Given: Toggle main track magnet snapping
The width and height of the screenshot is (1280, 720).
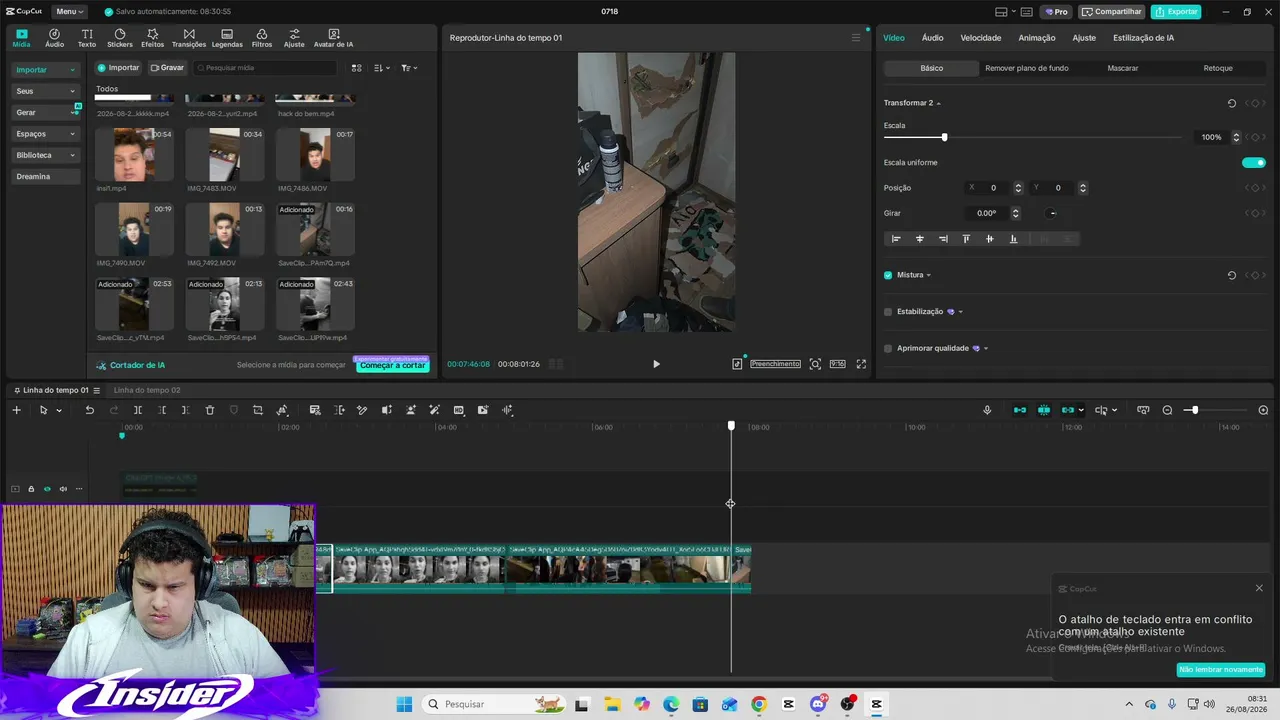Looking at the screenshot, I should (1020, 410).
